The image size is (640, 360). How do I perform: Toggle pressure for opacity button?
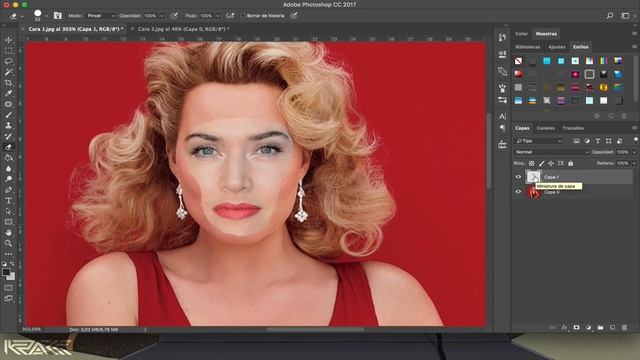(174, 16)
